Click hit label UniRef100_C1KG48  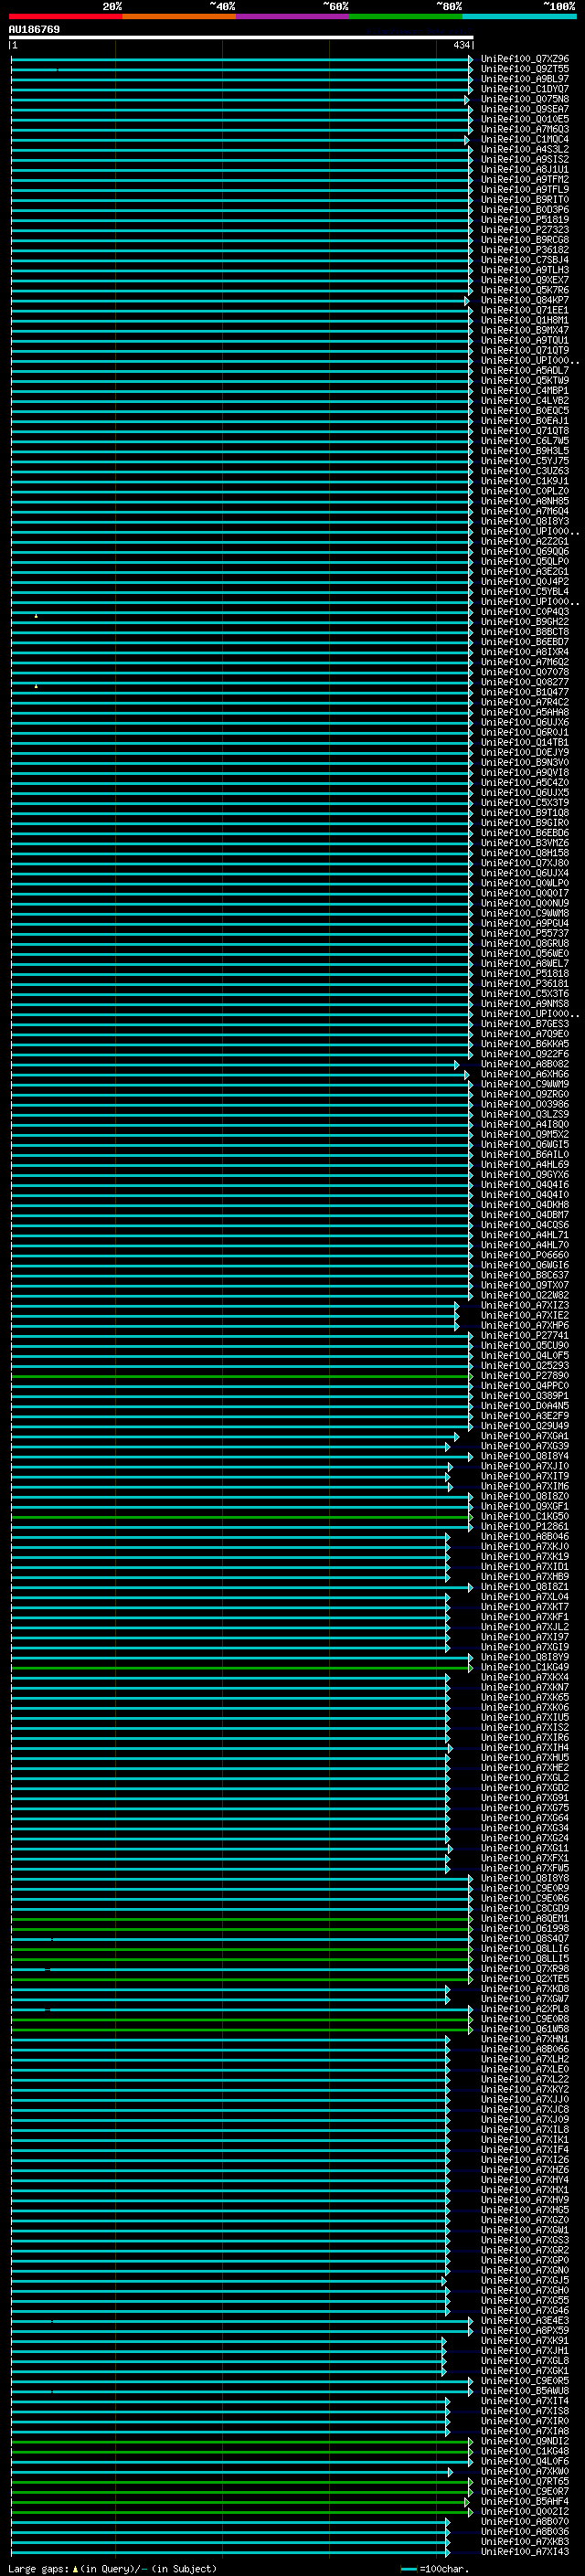click(525, 2451)
